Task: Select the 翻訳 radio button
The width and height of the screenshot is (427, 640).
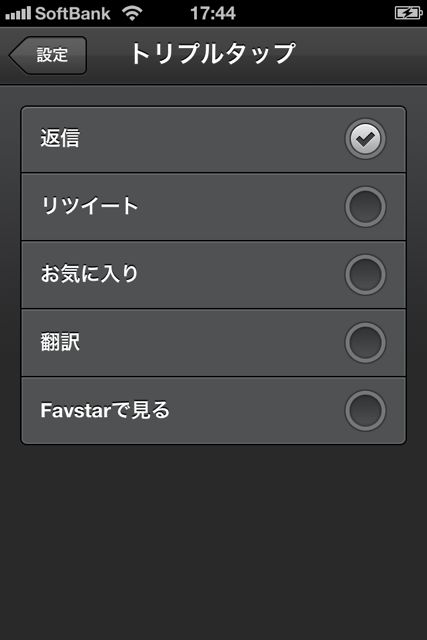Action: pyautogui.click(x=365, y=343)
